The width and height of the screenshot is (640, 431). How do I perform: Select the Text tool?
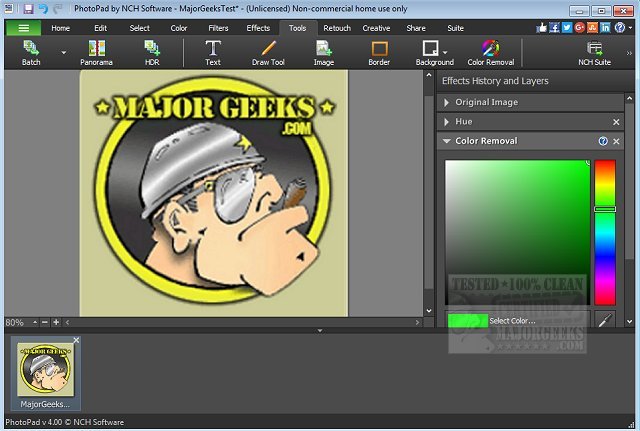click(213, 53)
